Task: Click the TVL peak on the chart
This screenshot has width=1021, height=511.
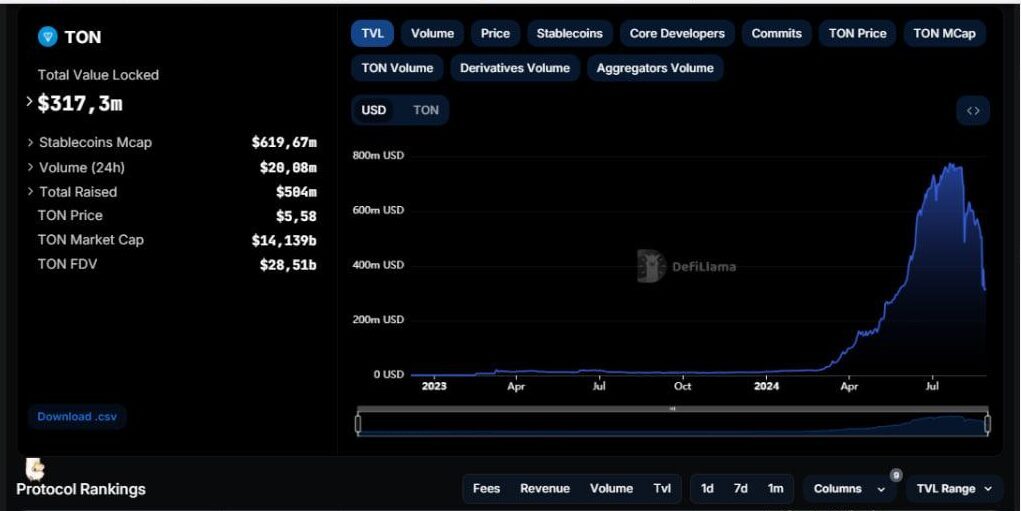Action: [x=950, y=164]
